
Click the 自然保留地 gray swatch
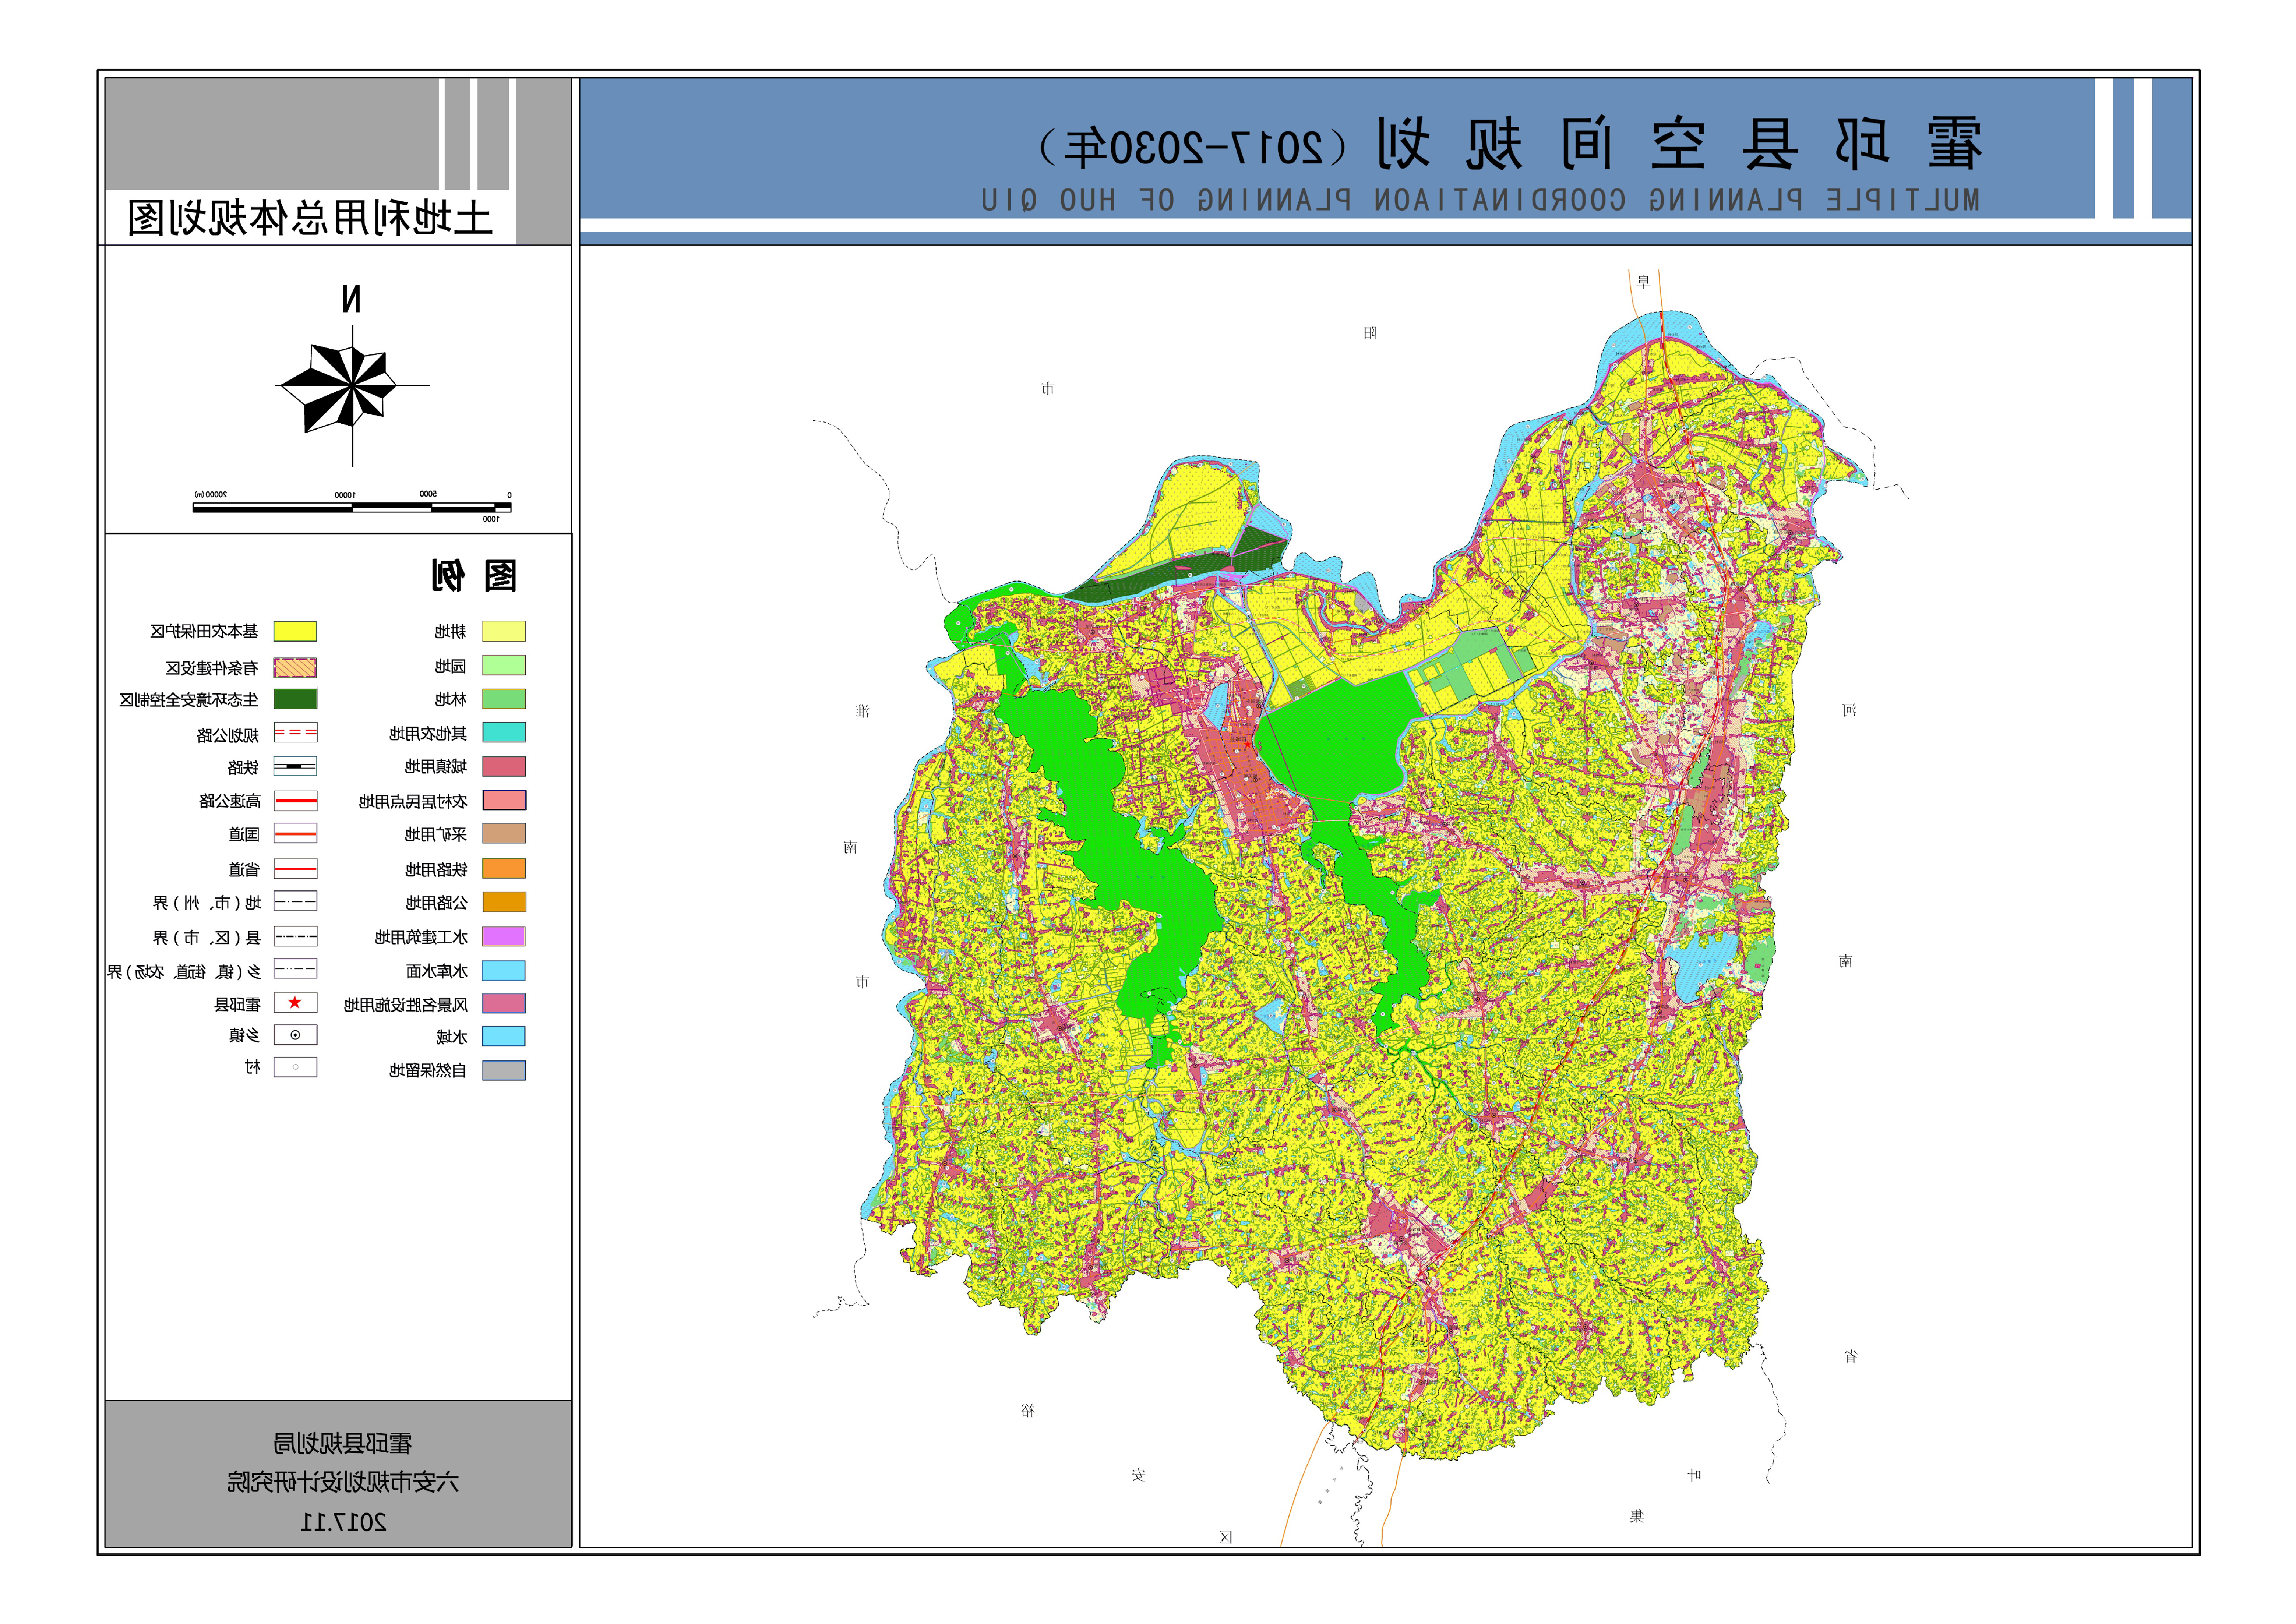tap(504, 1070)
